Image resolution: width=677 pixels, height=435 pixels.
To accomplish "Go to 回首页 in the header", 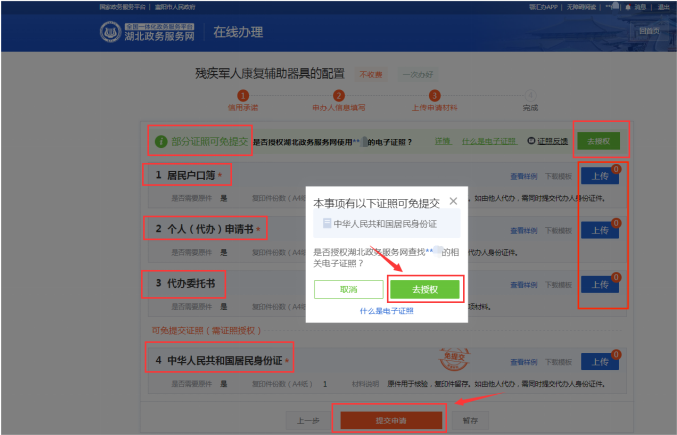I will tap(648, 31).
